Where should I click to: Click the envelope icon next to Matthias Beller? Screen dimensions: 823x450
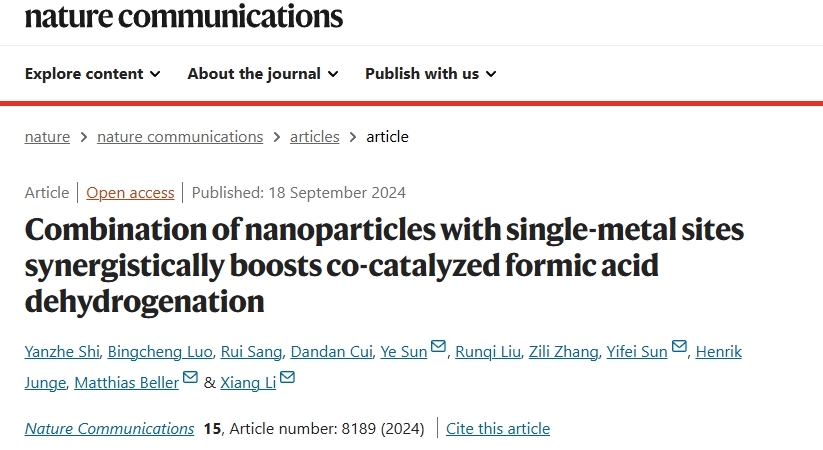pos(190,377)
